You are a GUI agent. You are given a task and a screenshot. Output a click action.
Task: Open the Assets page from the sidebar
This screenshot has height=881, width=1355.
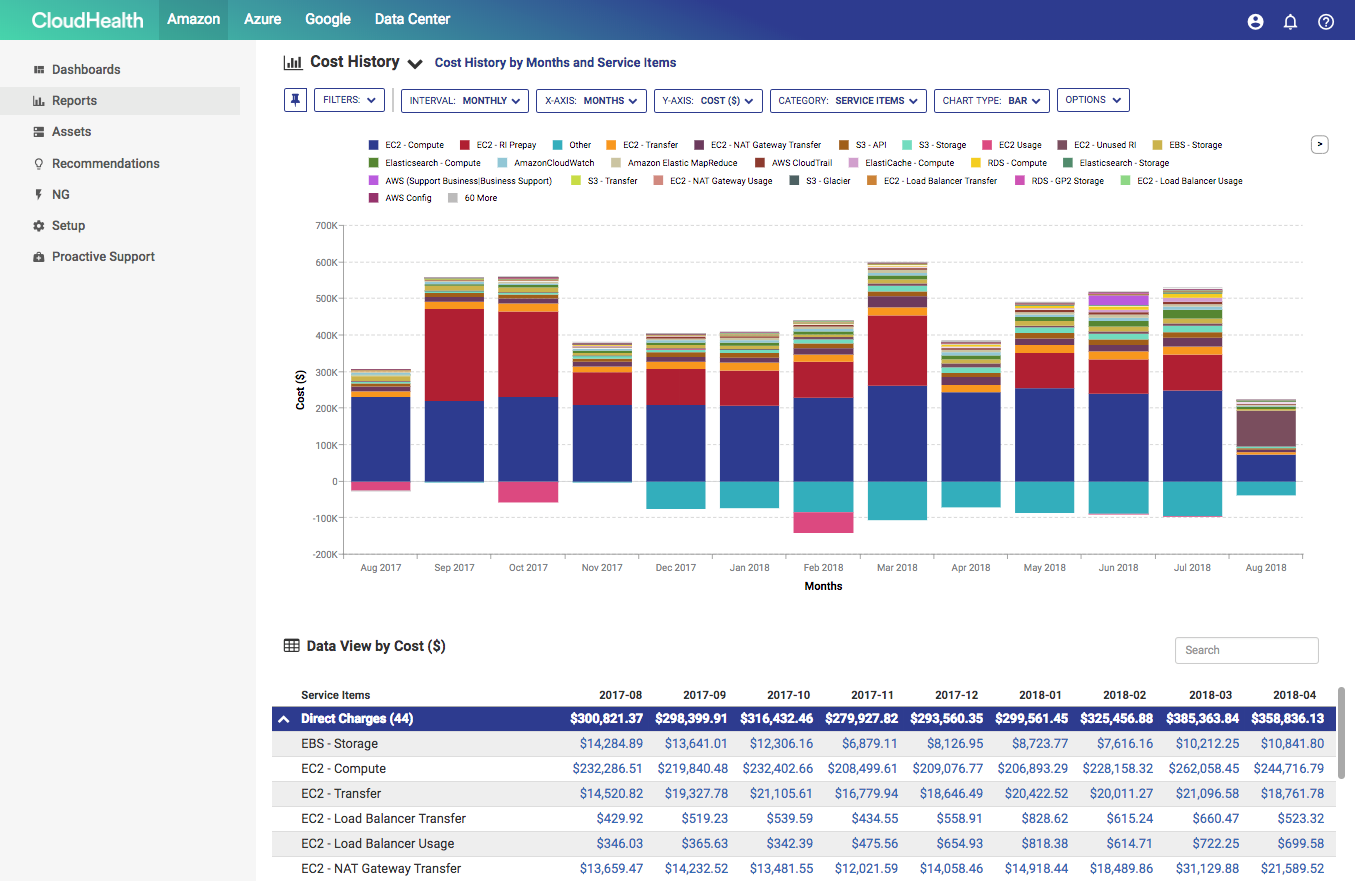coord(73,131)
